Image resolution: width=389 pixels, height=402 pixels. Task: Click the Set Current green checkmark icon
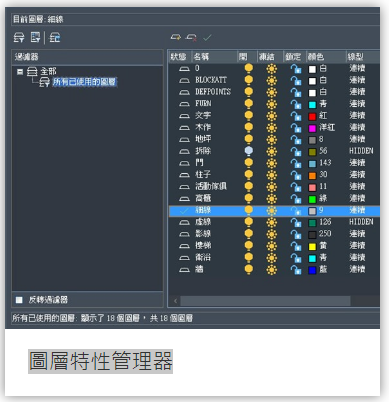pyautogui.click(x=207, y=38)
